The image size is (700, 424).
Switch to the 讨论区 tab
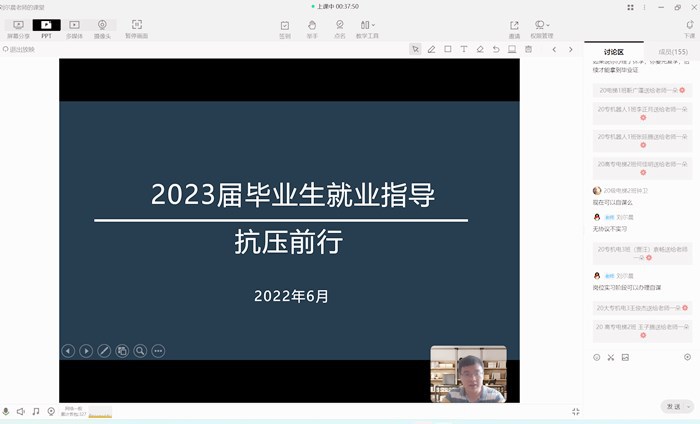614,51
